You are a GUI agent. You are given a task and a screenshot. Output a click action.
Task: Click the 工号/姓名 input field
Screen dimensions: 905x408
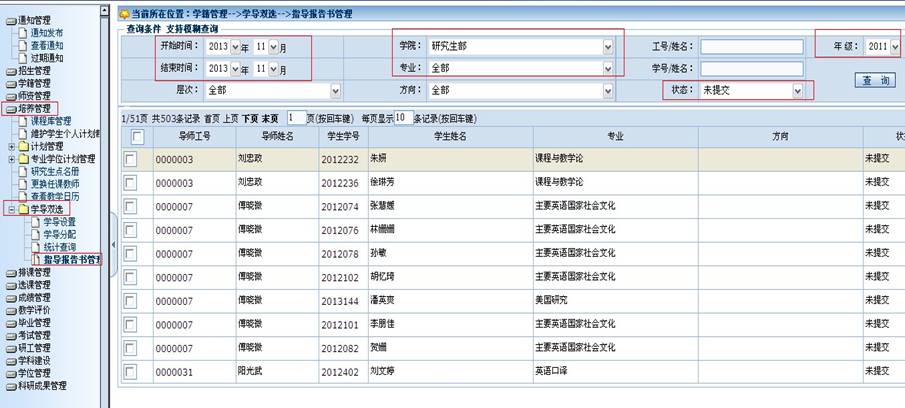pos(751,47)
